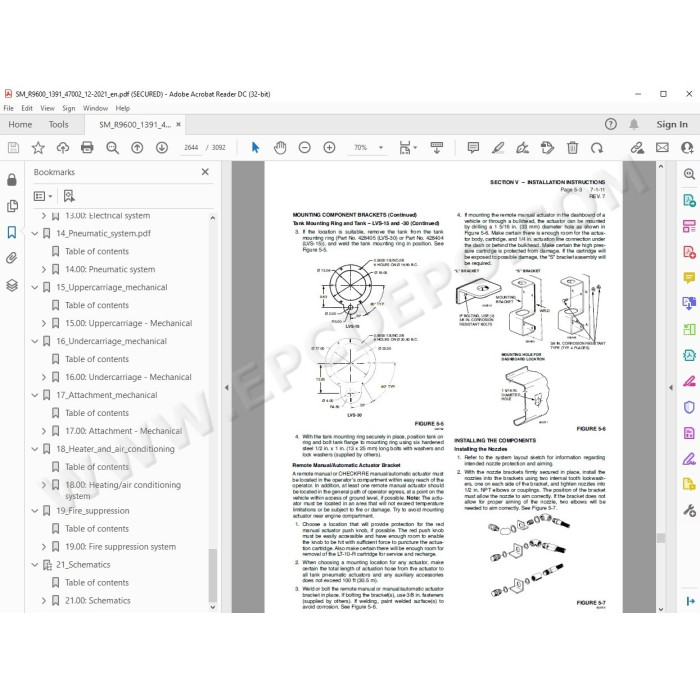
Task: Open the Edit menu
Action: pos(27,108)
